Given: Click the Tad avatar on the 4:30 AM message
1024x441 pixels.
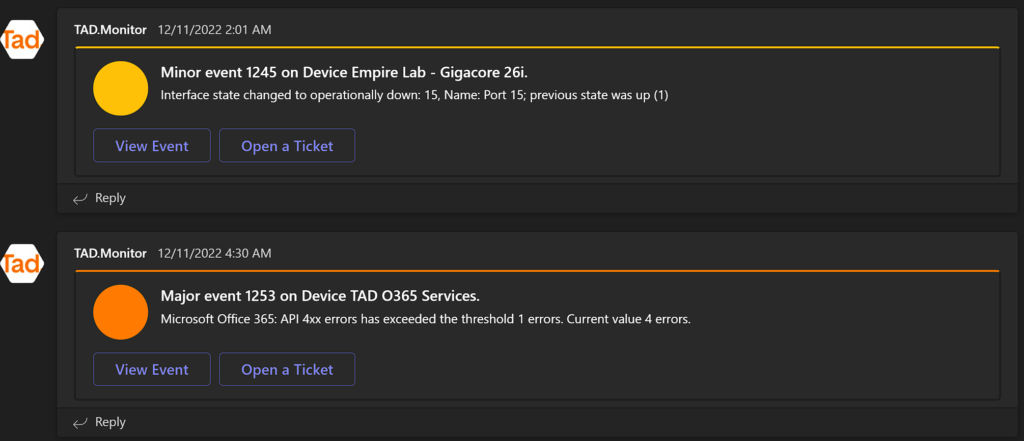Looking at the screenshot, I should (x=23, y=263).
